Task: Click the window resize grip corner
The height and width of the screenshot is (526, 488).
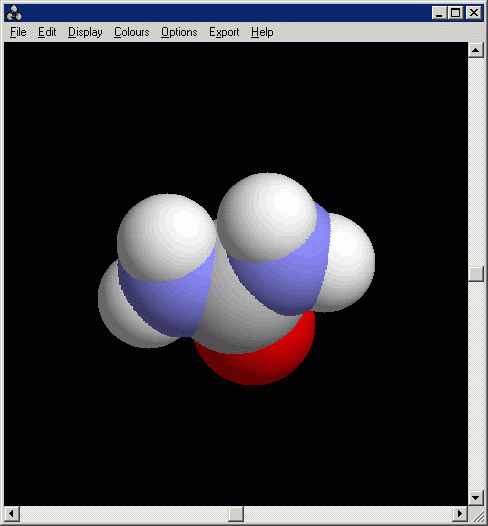Action: tap(476, 514)
